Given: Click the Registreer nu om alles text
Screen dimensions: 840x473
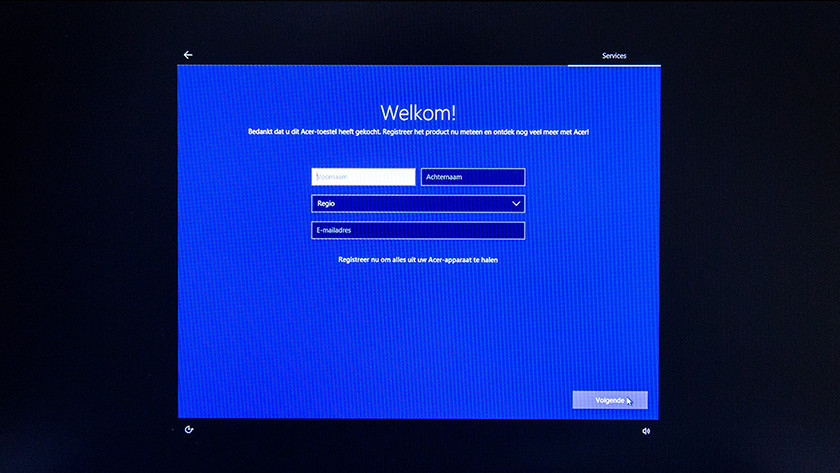Looking at the screenshot, I should [418, 260].
